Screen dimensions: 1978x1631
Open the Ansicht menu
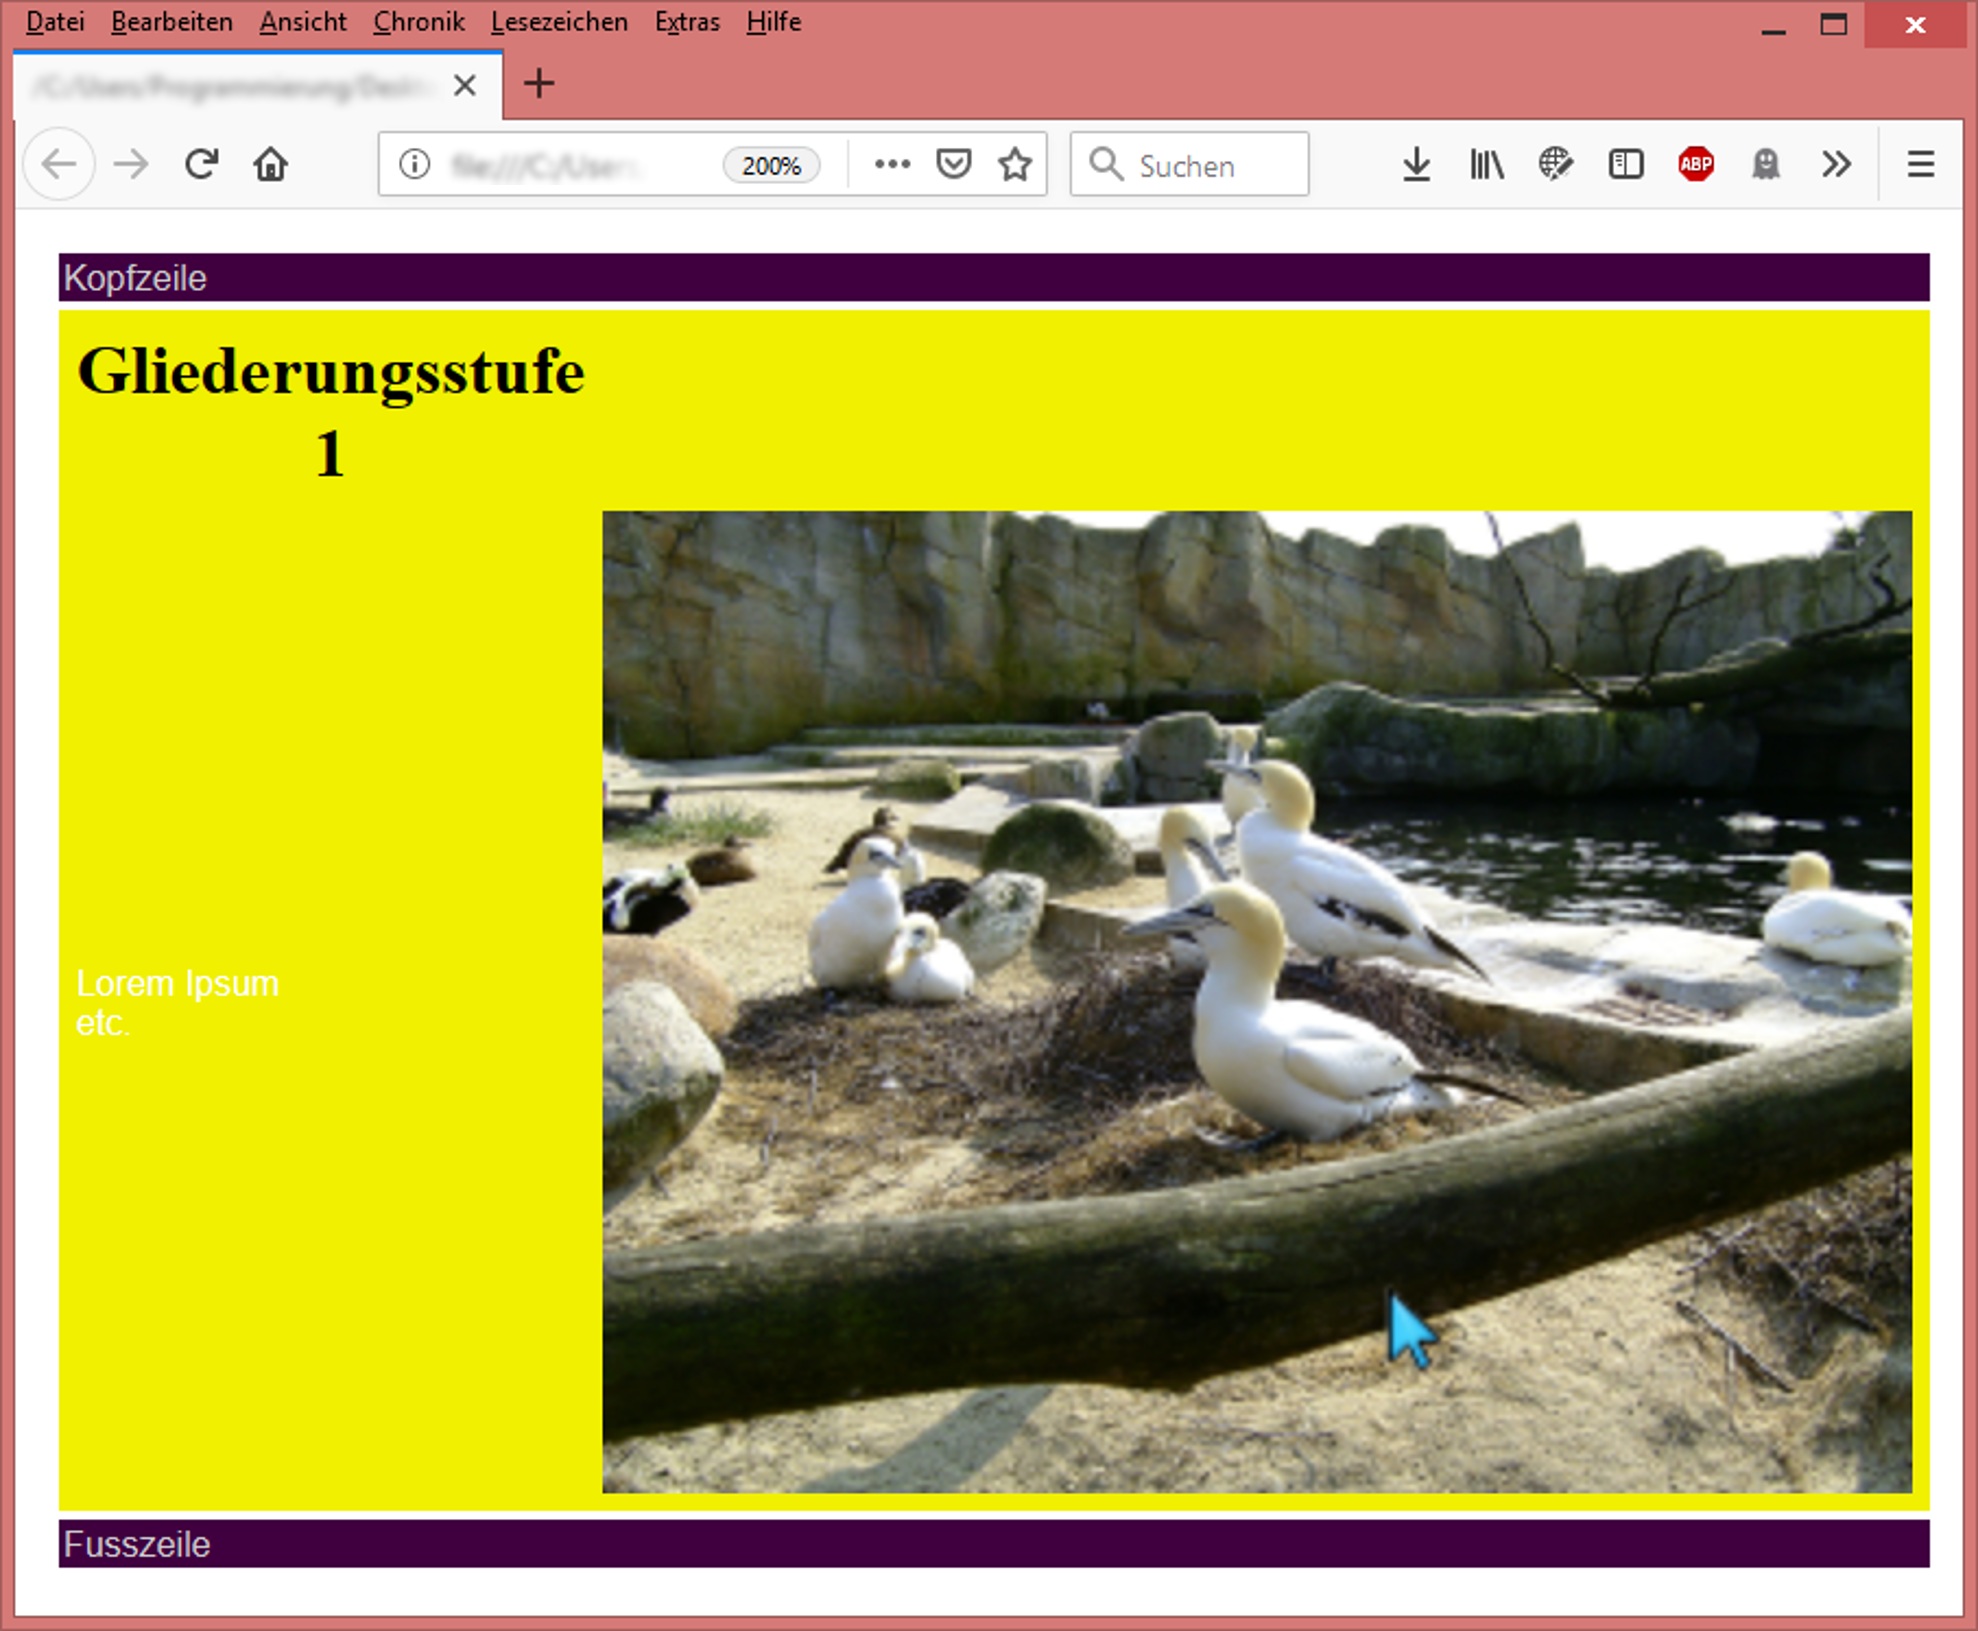(303, 21)
